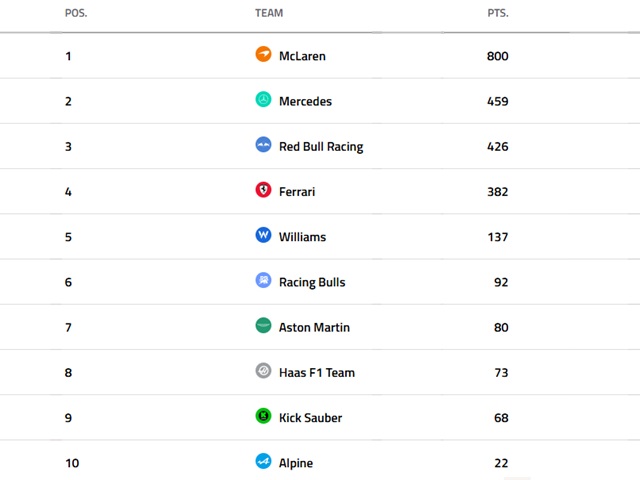
Task: Click the POS. column header
Action: [75, 13]
